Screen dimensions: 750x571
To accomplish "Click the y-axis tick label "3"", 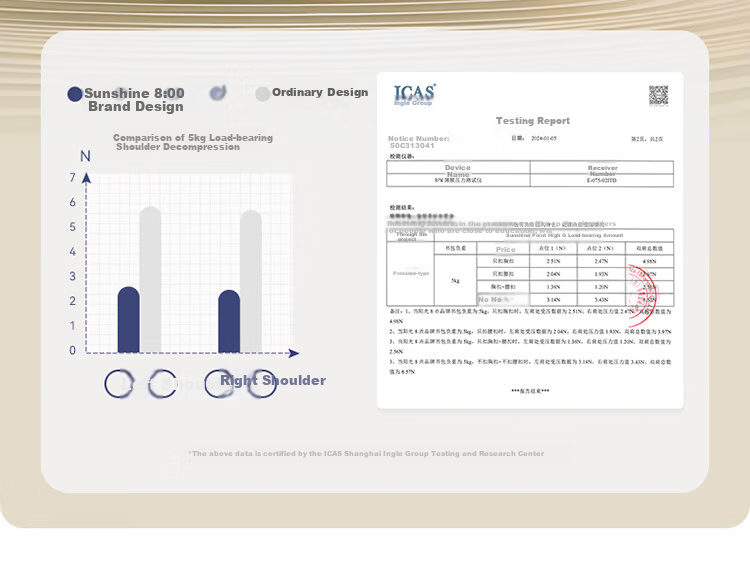I will pyautogui.click(x=72, y=276).
